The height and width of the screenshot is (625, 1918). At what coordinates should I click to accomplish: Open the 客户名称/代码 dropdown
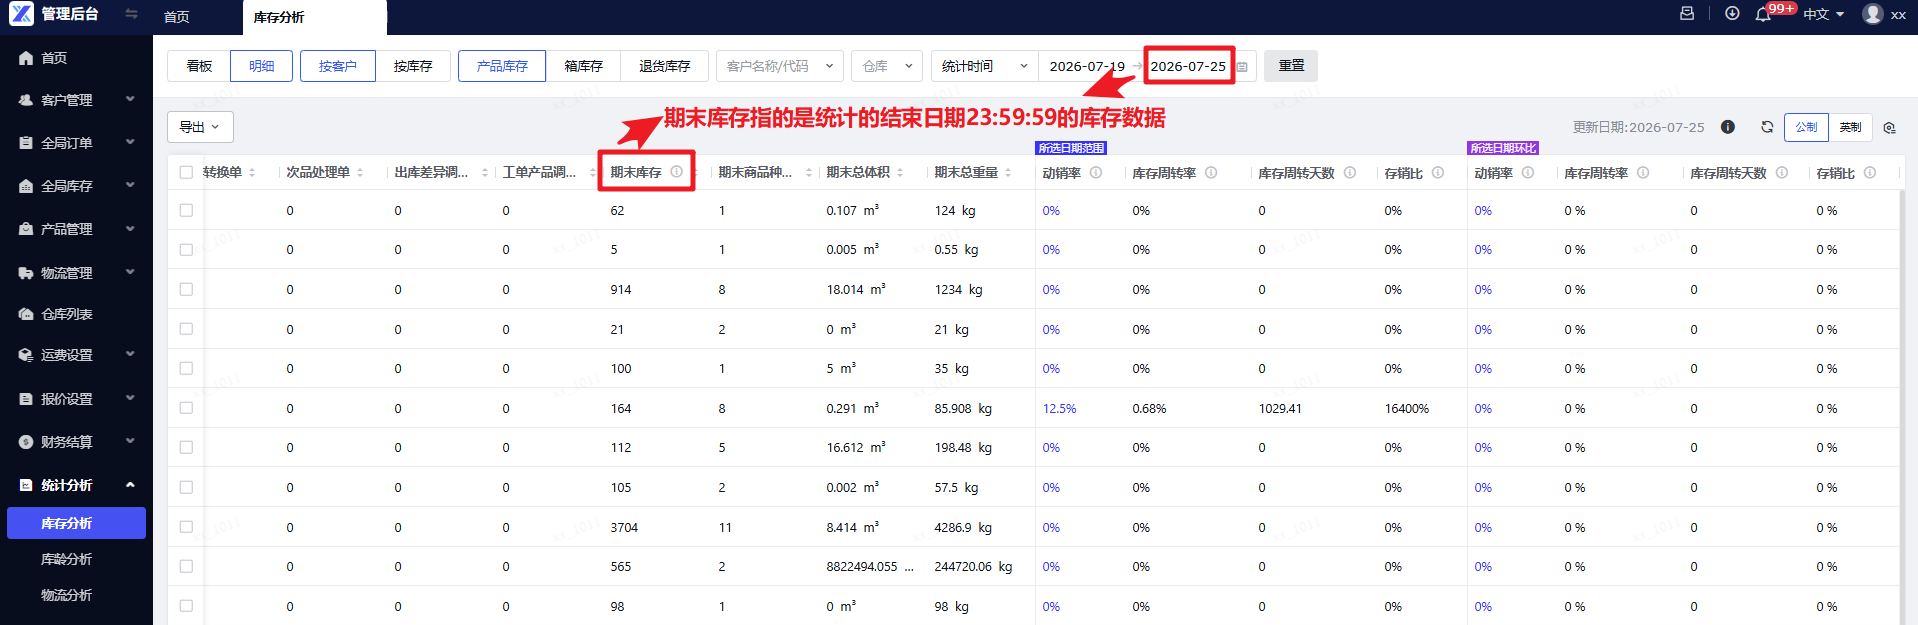point(780,66)
